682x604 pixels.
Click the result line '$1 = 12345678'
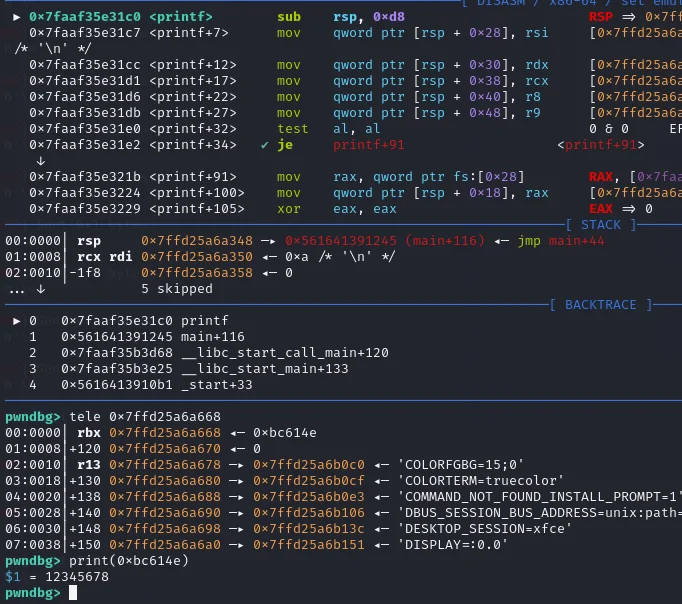pos(54,577)
